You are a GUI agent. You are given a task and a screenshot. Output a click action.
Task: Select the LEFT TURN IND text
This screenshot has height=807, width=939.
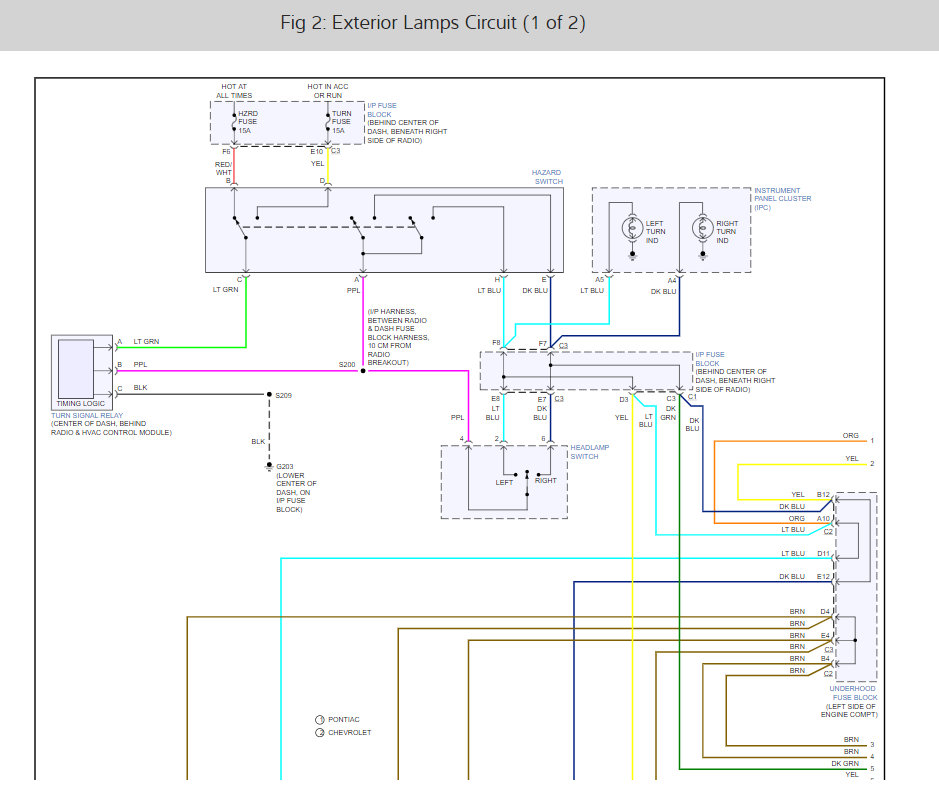(x=655, y=232)
